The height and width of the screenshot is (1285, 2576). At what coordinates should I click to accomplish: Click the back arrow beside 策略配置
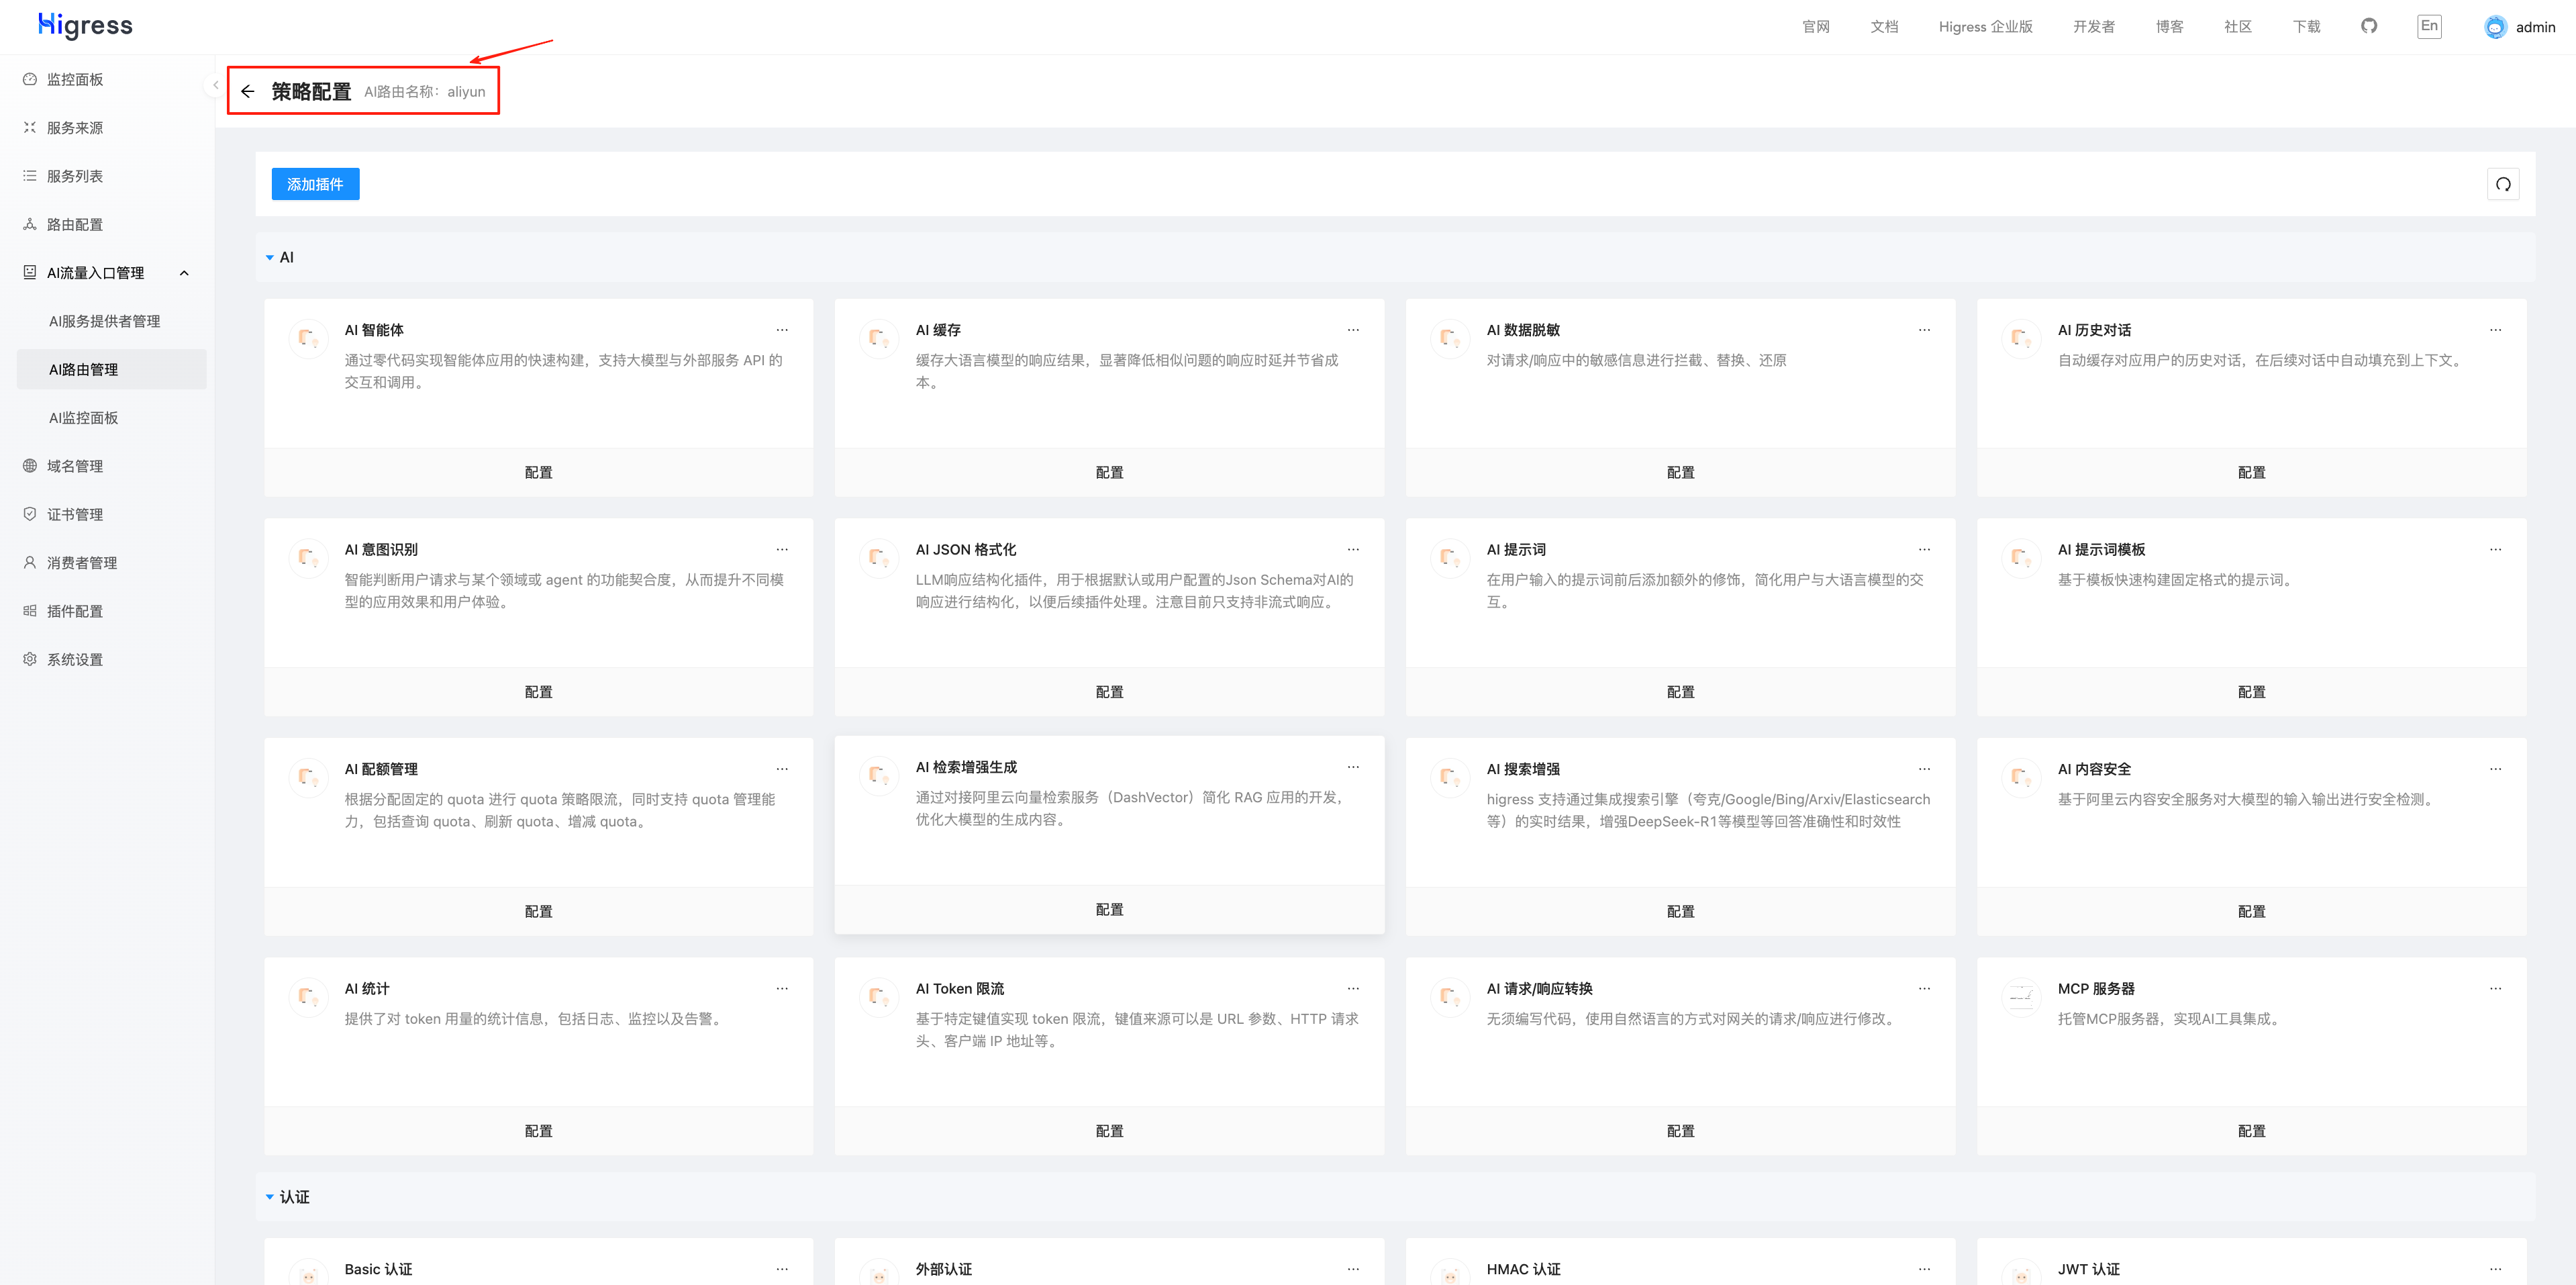(x=248, y=91)
